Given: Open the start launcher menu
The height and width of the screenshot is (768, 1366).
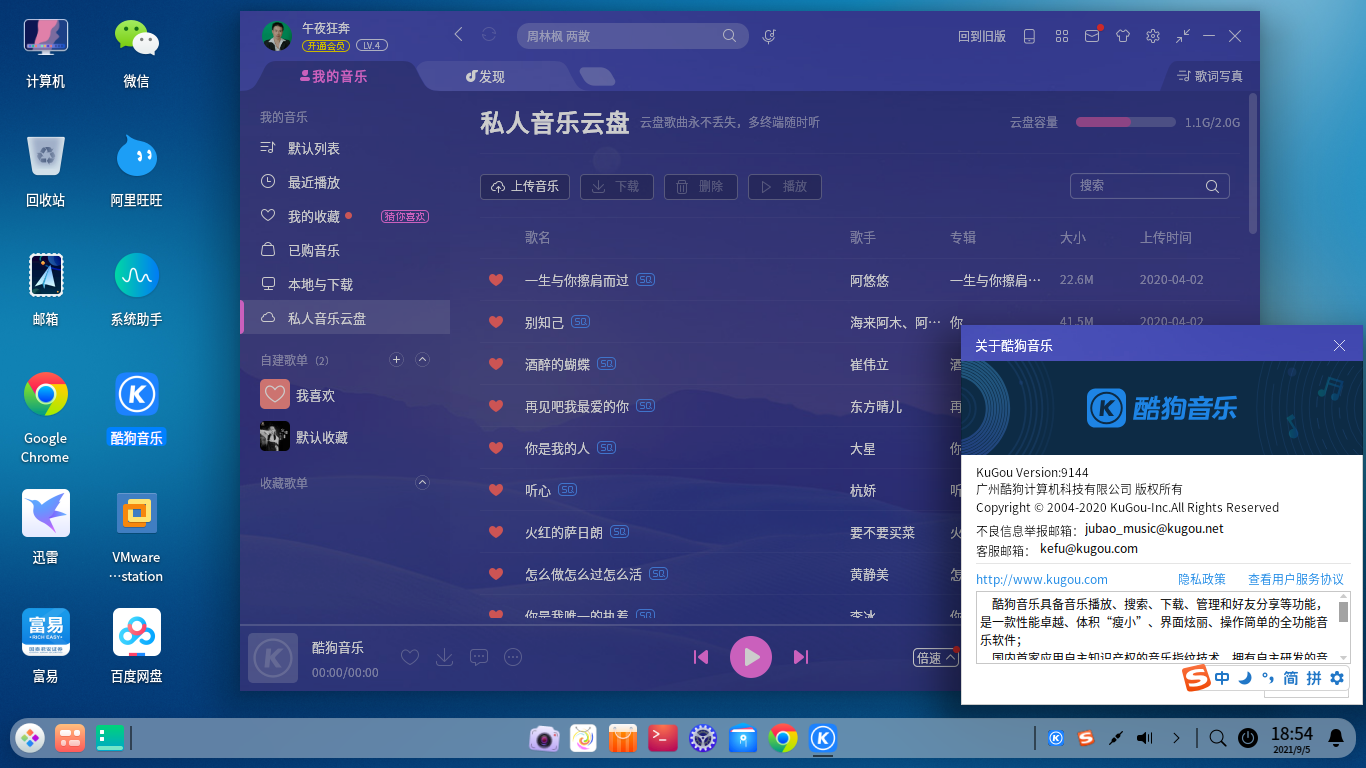Looking at the screenshot, I should pos(30,738).
